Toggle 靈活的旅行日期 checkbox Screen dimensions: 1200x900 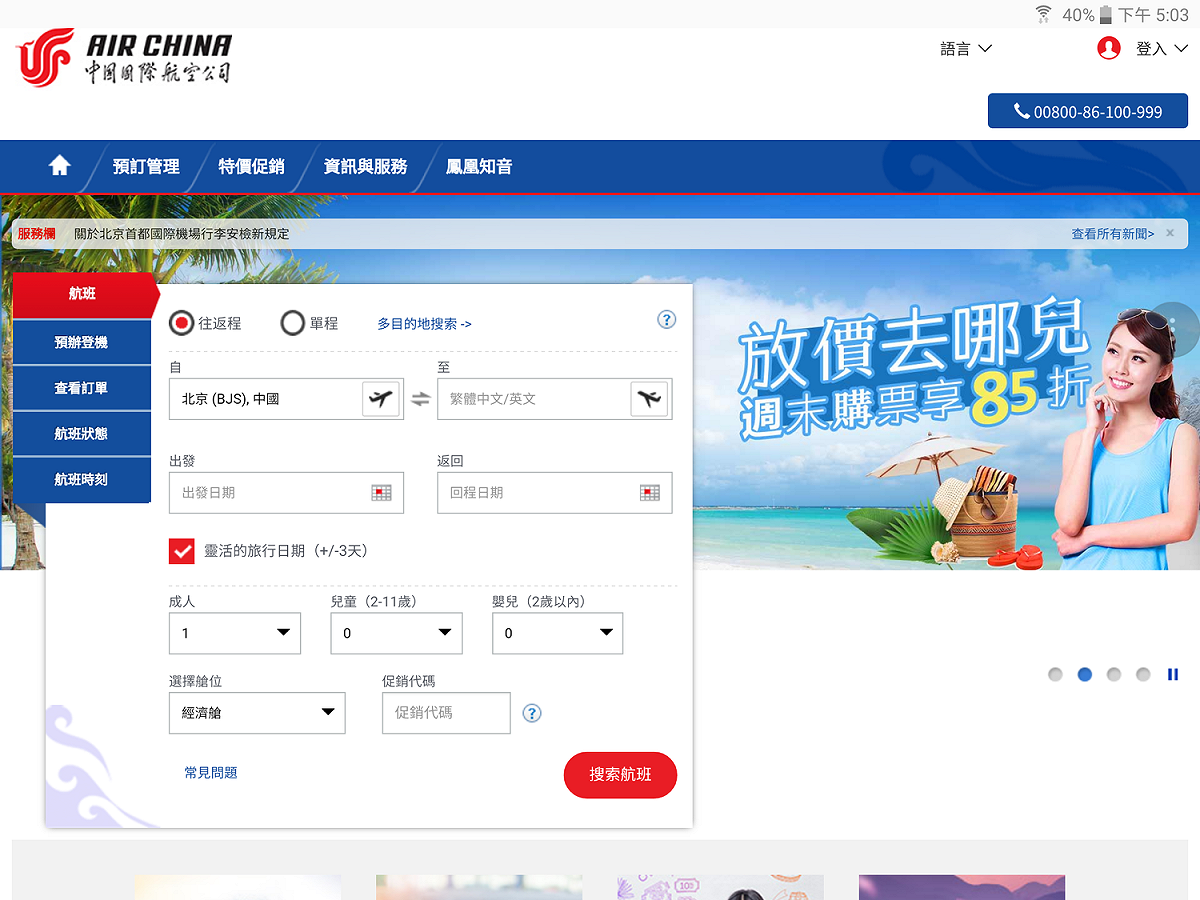click(182, 551)
